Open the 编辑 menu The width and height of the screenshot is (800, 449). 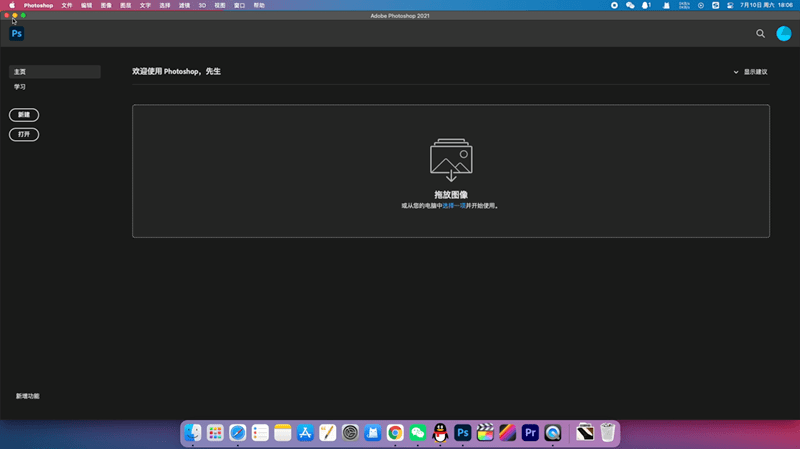point(87,5)
